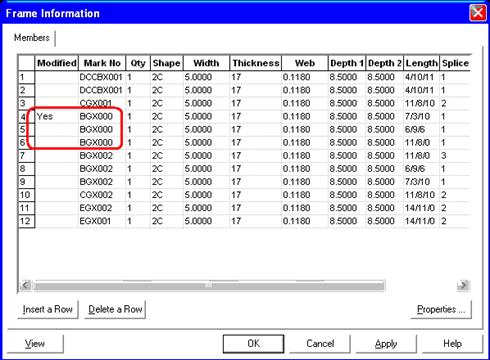
Task: Open the Properties button
Action: (441, 309)
